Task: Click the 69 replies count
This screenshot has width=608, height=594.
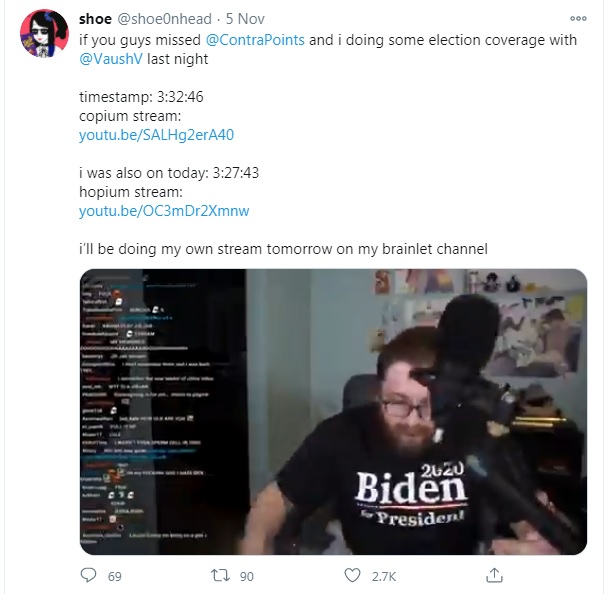Action: (115, 577)
